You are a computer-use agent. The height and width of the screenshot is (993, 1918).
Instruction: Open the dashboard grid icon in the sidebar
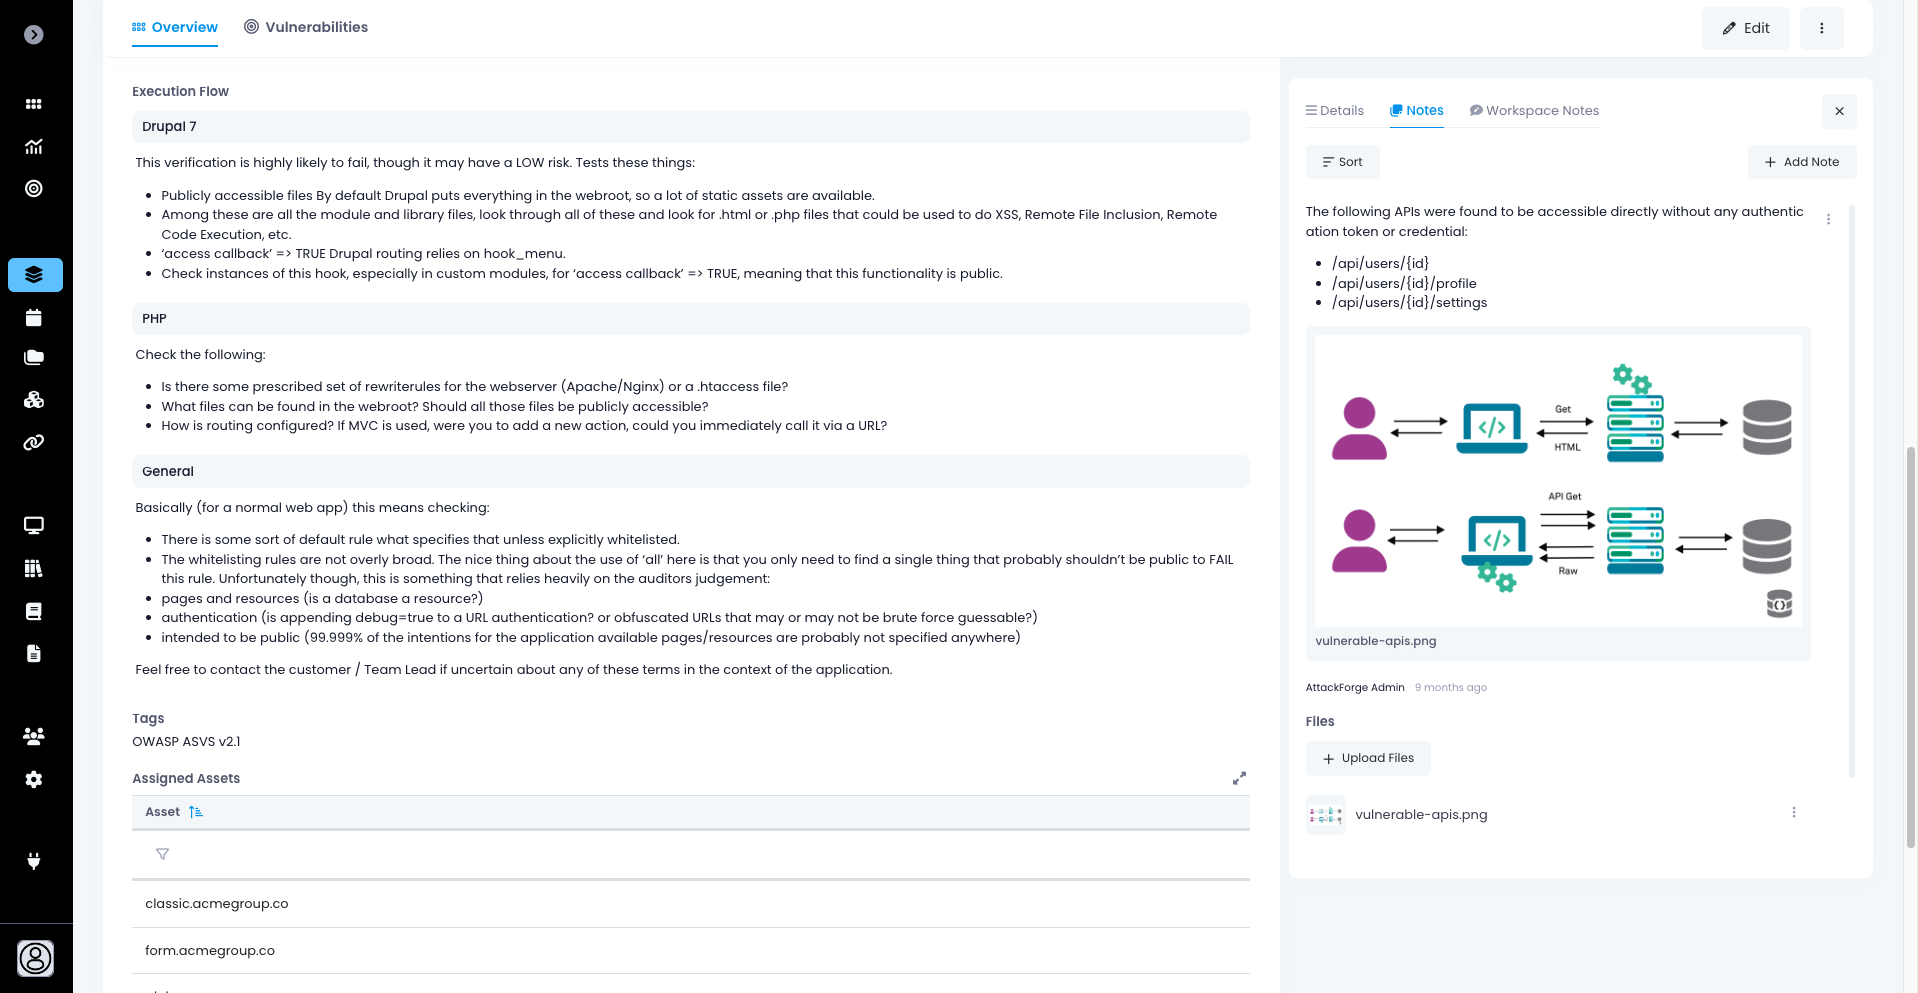click(x=34, y=104)
